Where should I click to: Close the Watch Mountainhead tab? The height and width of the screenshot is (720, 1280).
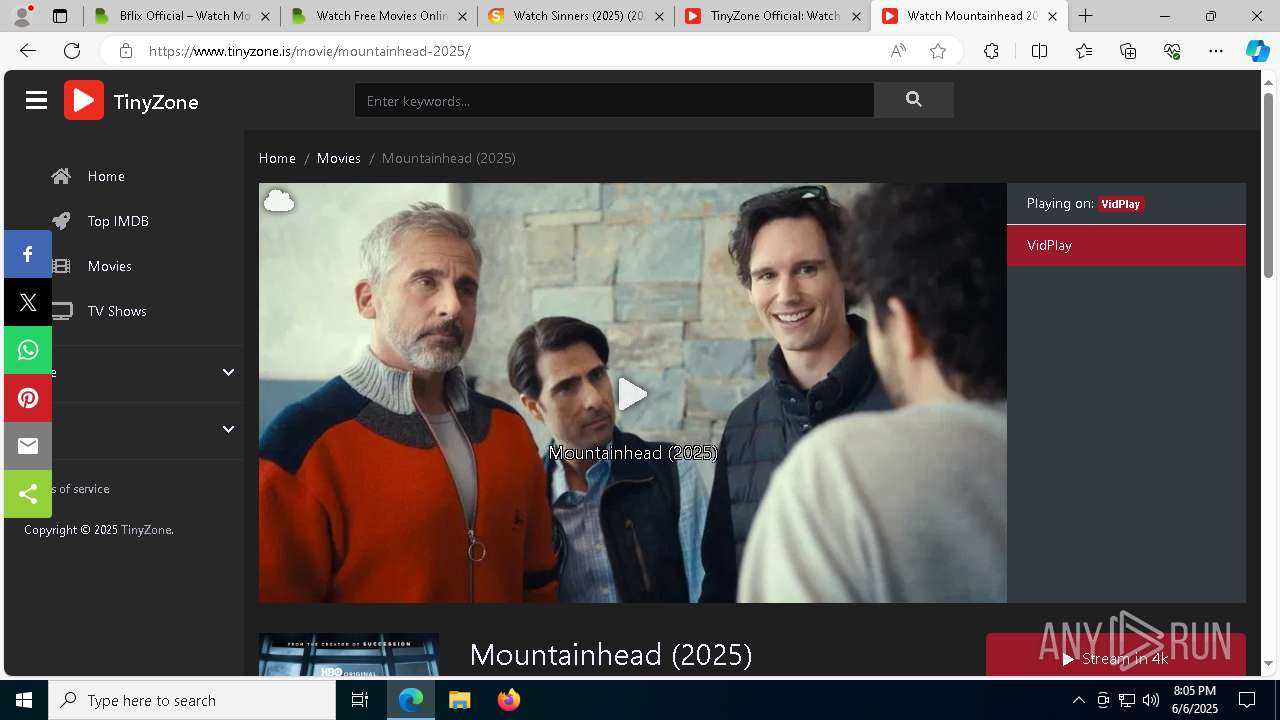tap(1052, 16)
